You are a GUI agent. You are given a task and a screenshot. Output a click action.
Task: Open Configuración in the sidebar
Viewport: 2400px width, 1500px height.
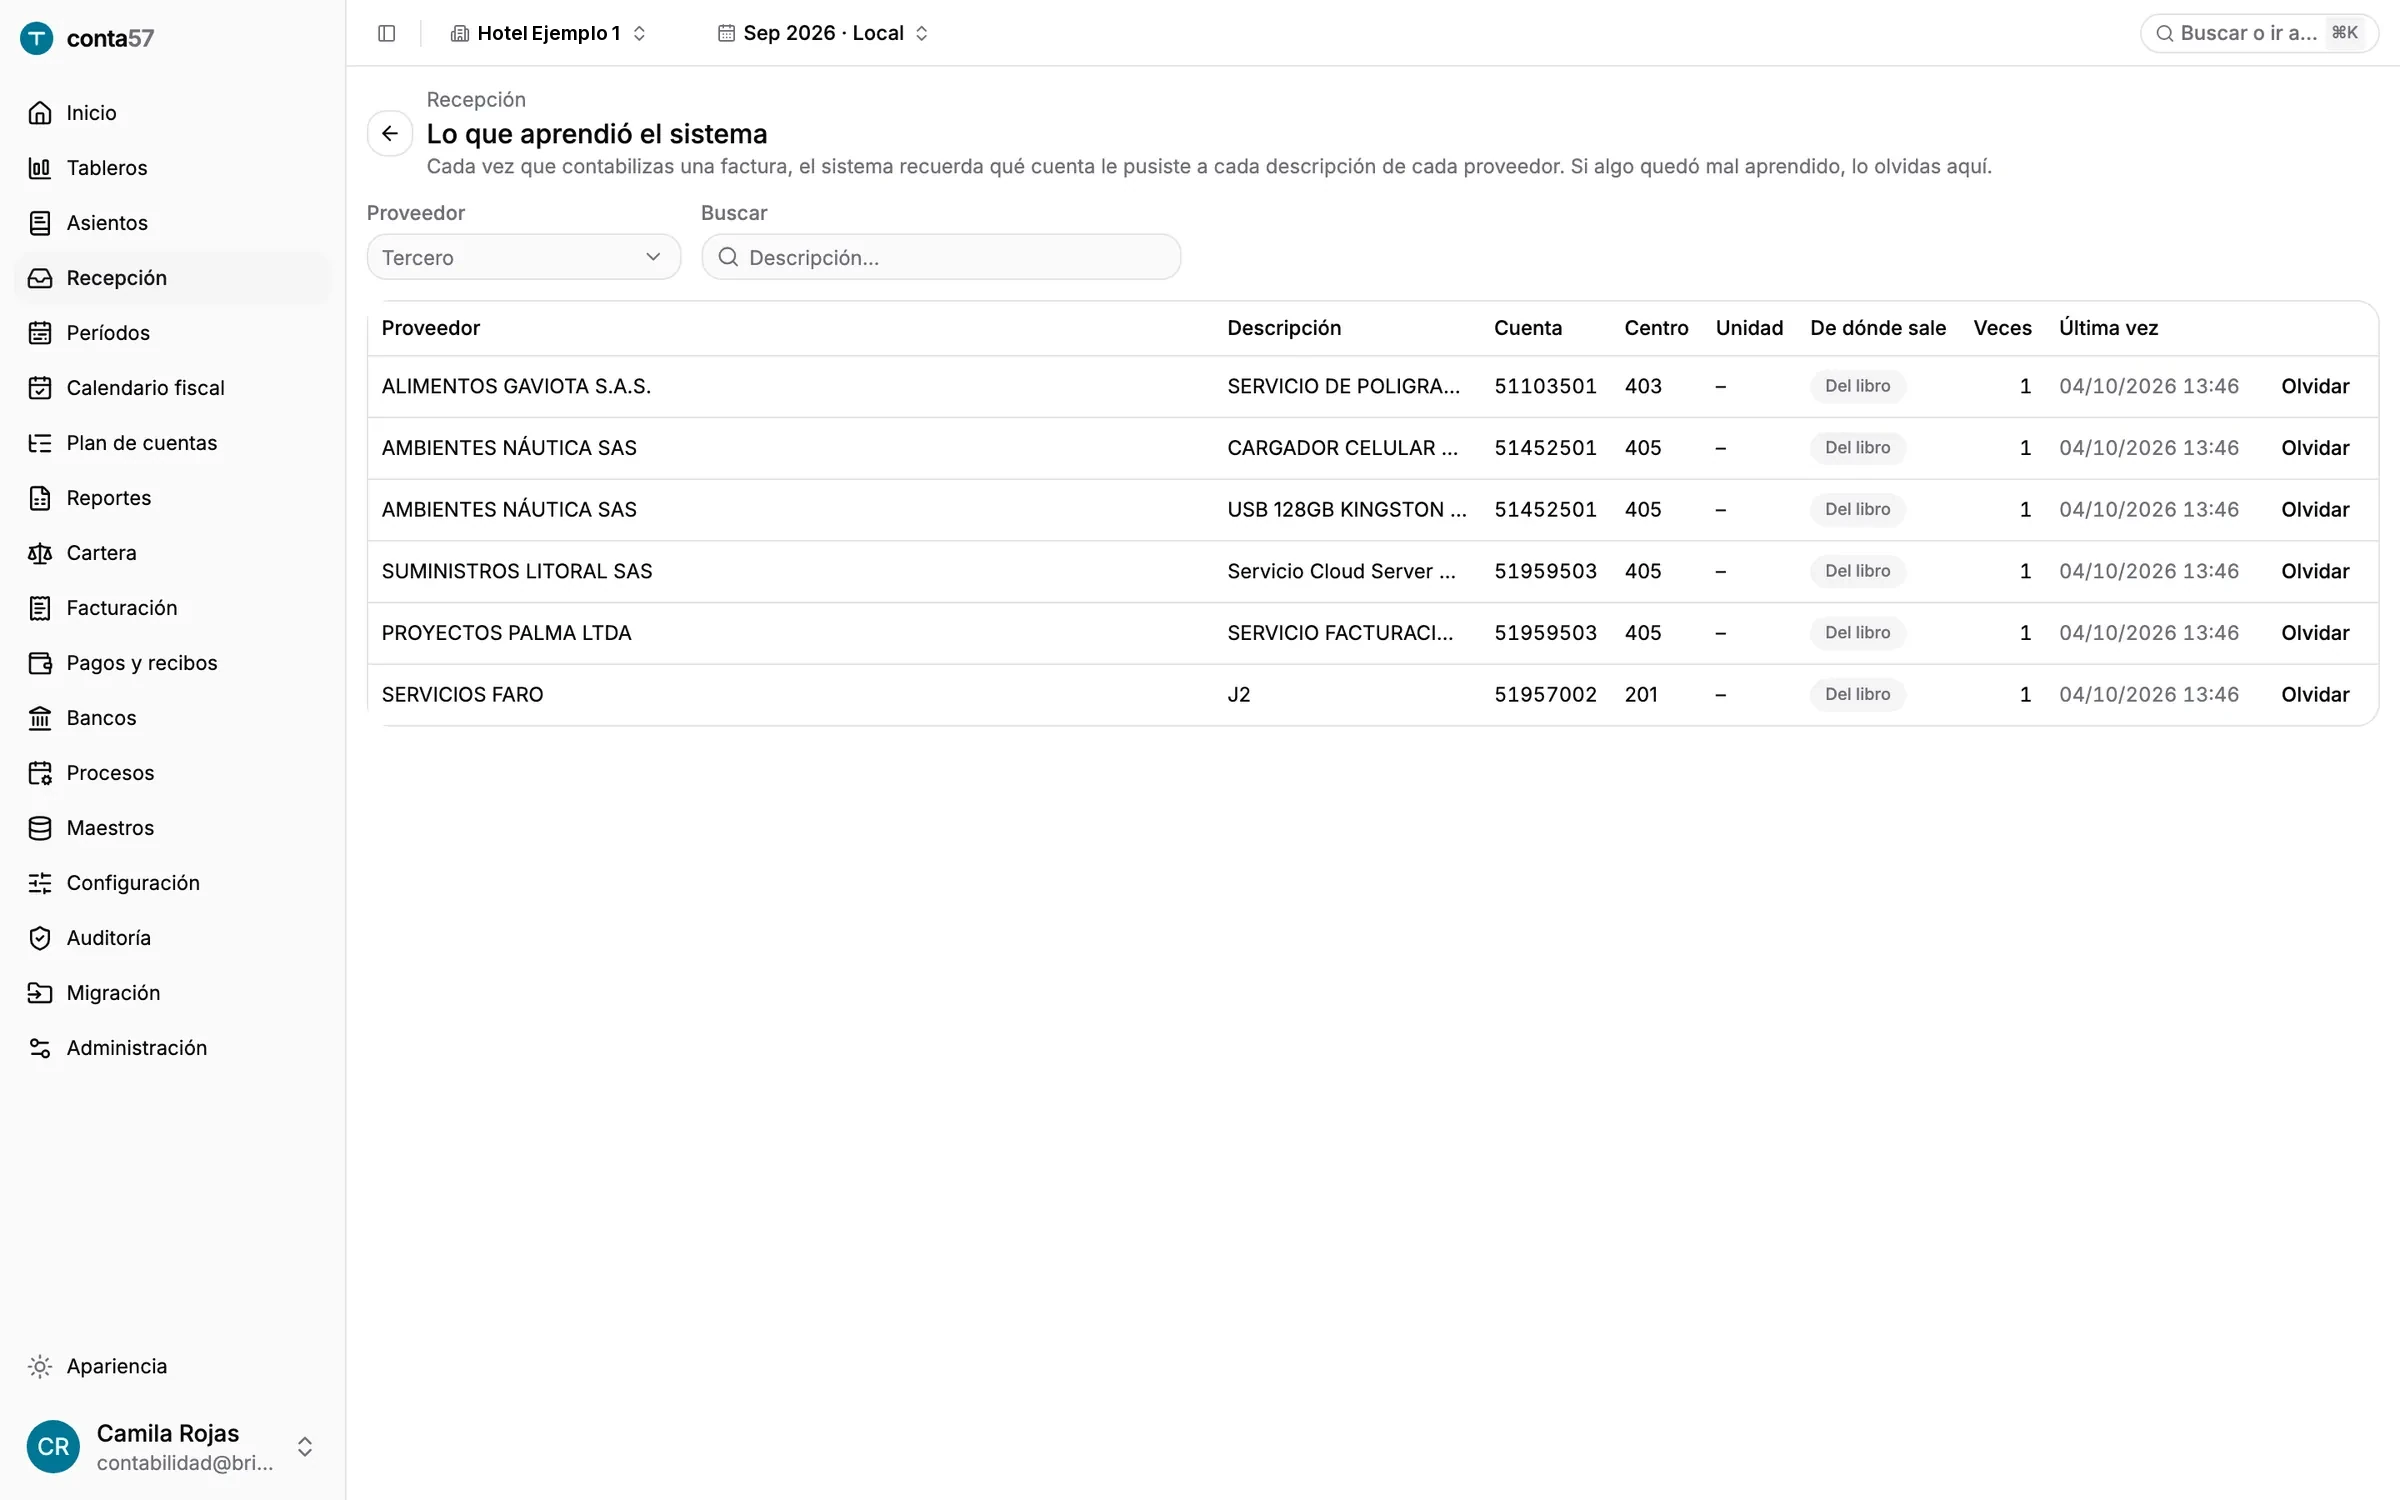(x=172, y=883)
